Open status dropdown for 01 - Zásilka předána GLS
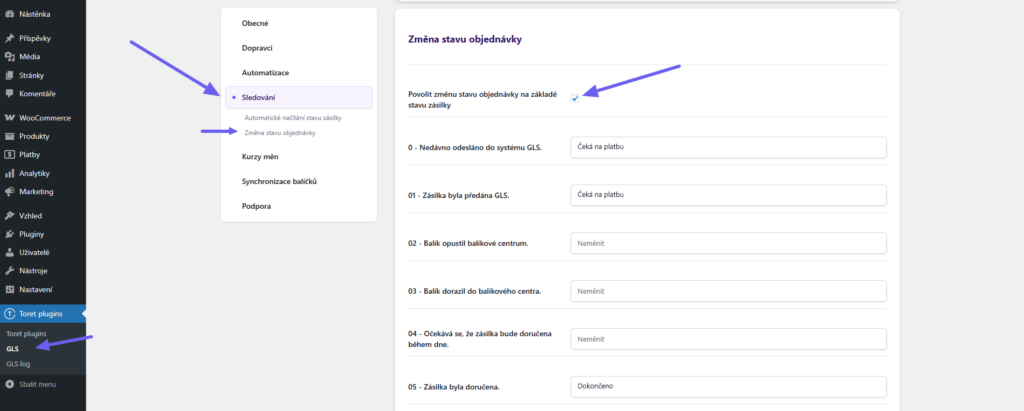The height and width of the screenshot is (411, 1024). [x=728, y=195]
